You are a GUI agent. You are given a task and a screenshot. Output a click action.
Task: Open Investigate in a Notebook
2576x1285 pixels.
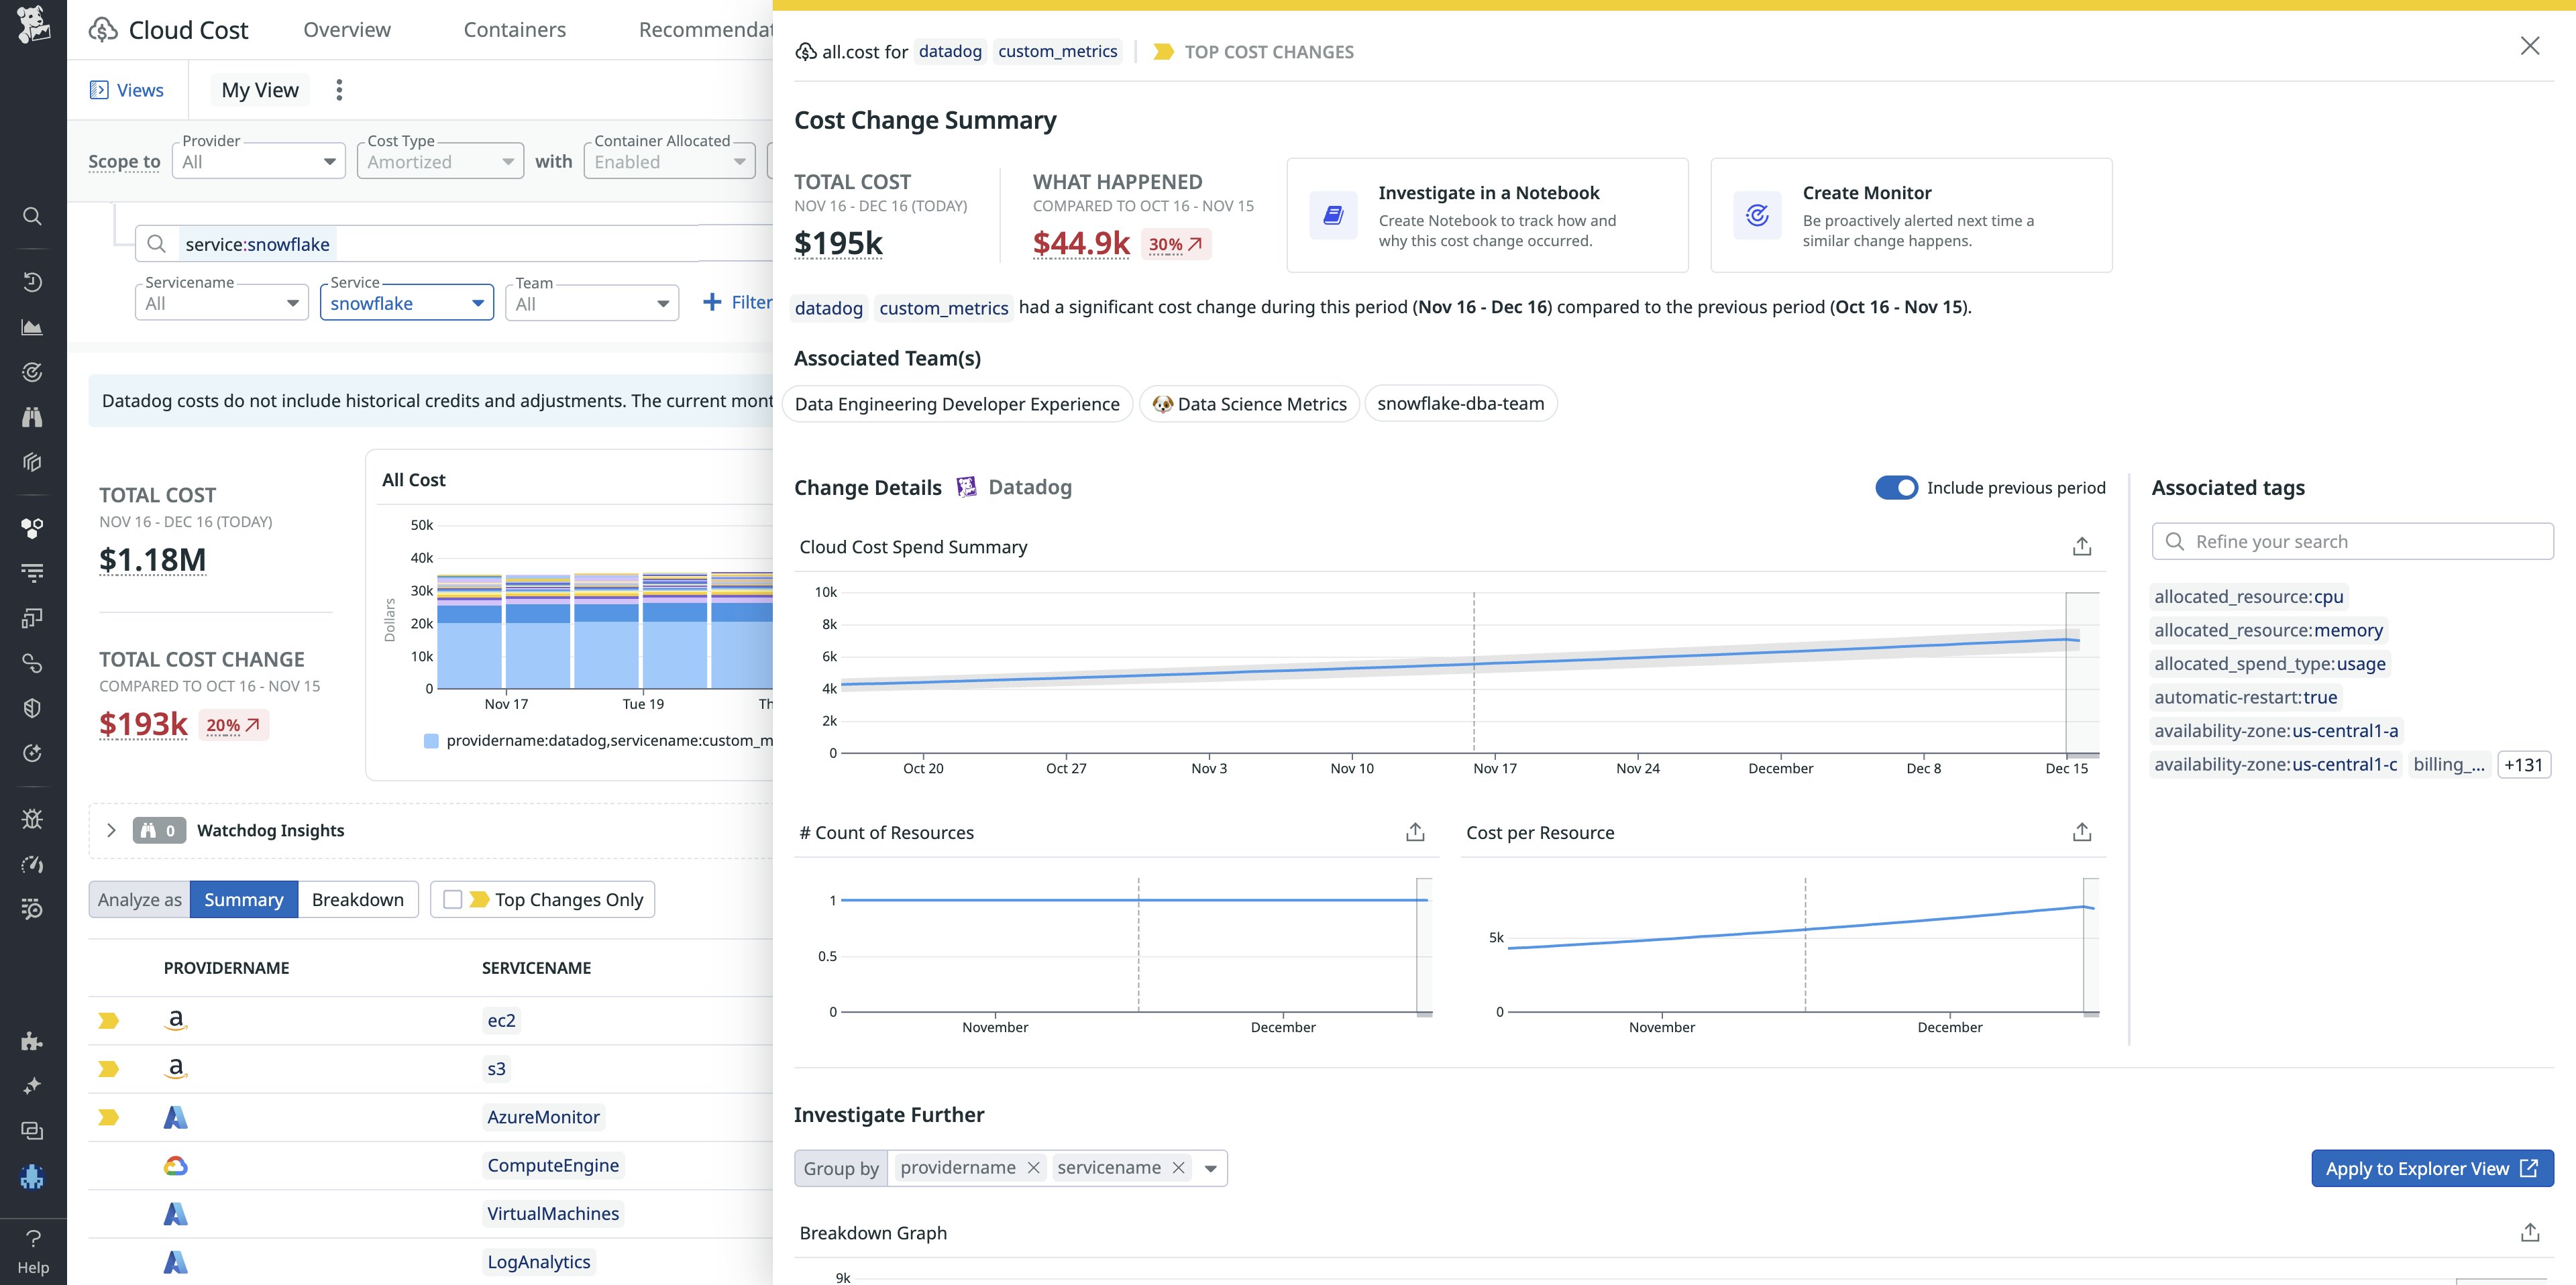[1487, 213]
